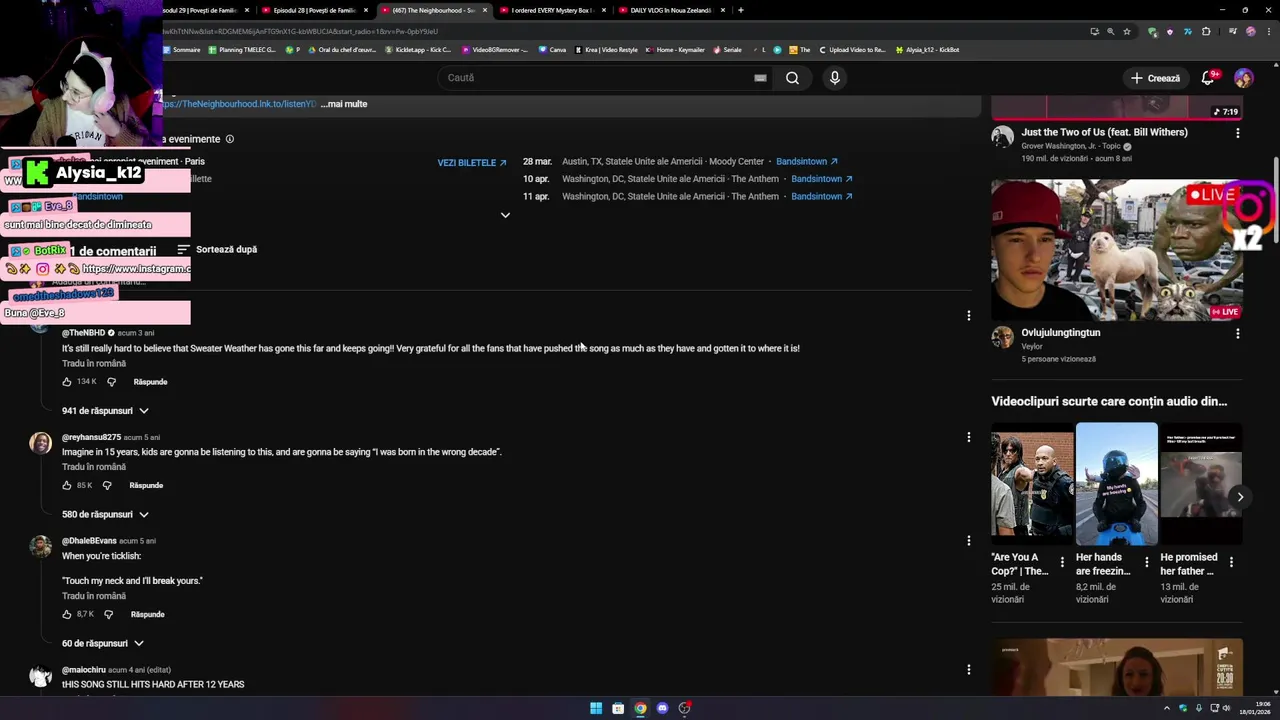Translate DhaleBEvans comment to Romanian
The height and width of the screenshot is (720, 1280).
[x=94, y=596]
